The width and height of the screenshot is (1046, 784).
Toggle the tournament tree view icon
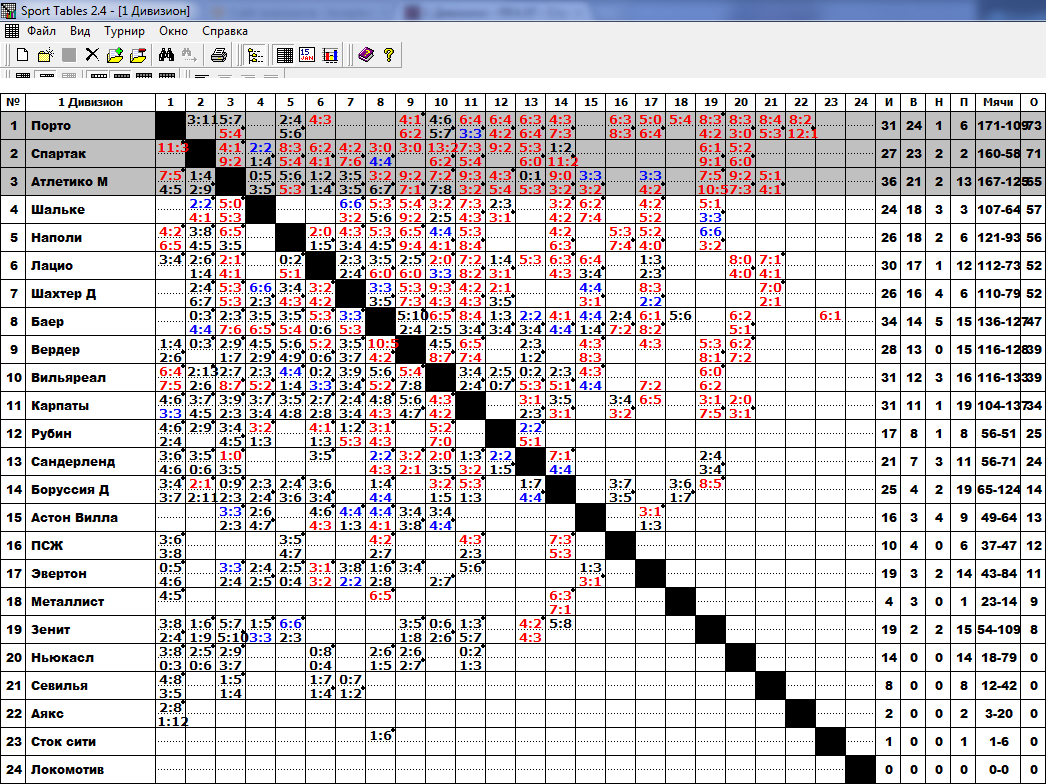click(255, 55)
